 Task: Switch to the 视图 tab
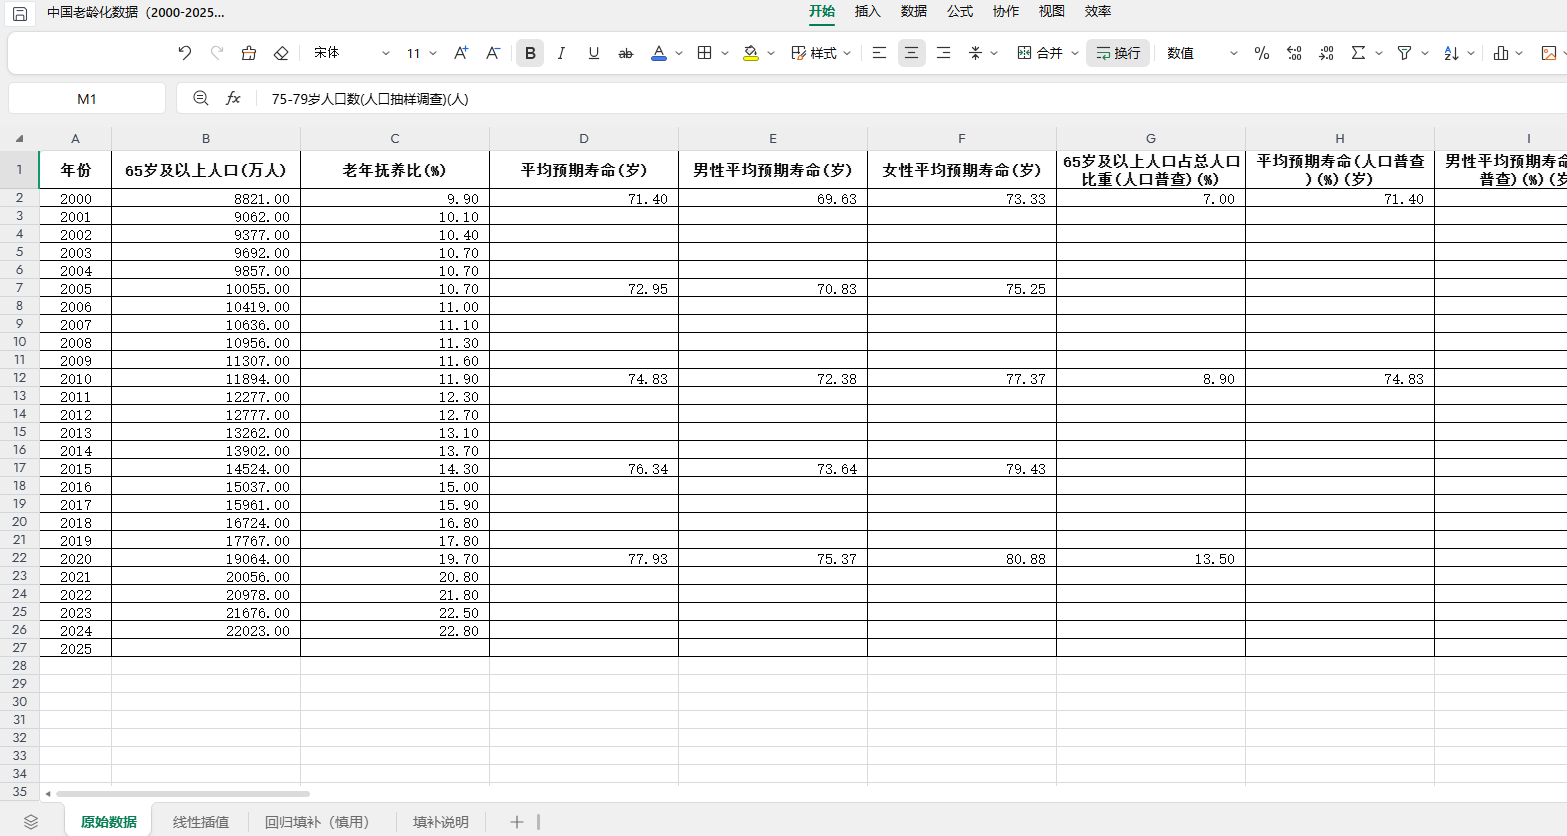coord(1052,11)
